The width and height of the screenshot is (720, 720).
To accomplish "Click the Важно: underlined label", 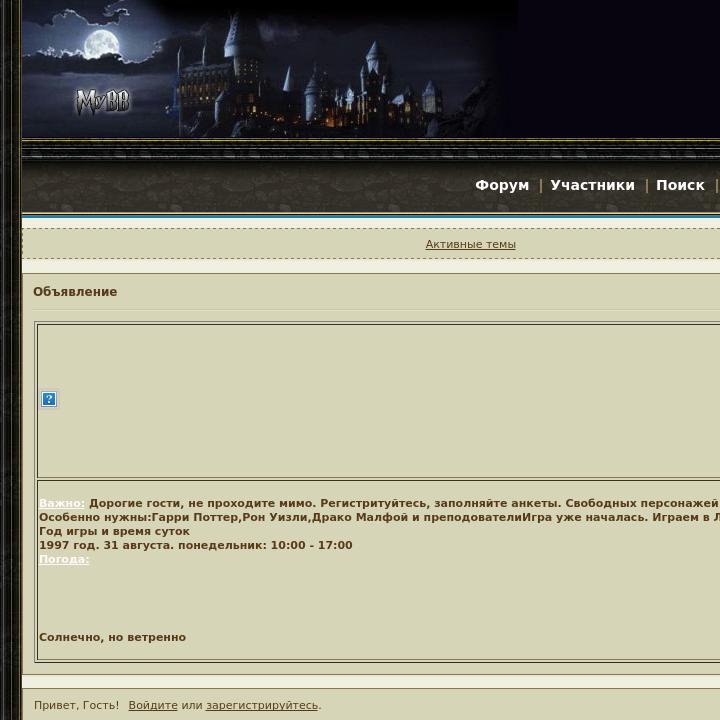I will tap(62, 503).
